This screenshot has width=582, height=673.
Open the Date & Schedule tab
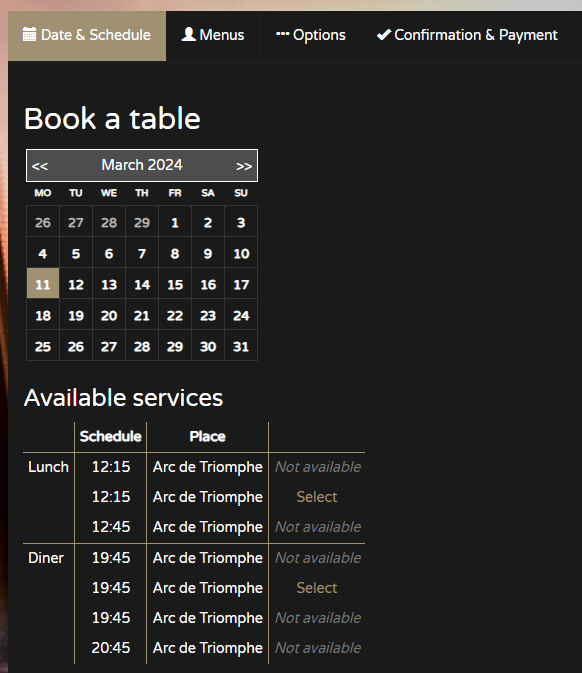point(87,36)
